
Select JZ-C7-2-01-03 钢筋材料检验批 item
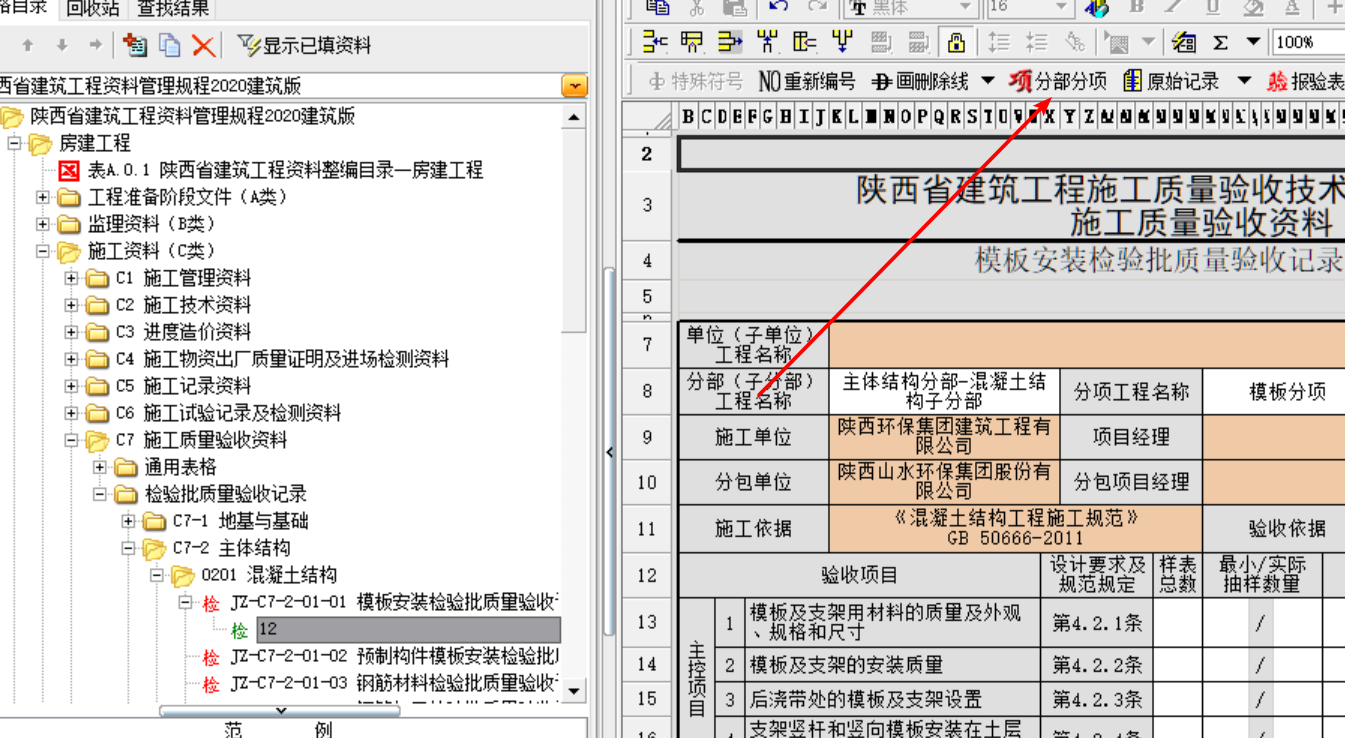[394, 684]
